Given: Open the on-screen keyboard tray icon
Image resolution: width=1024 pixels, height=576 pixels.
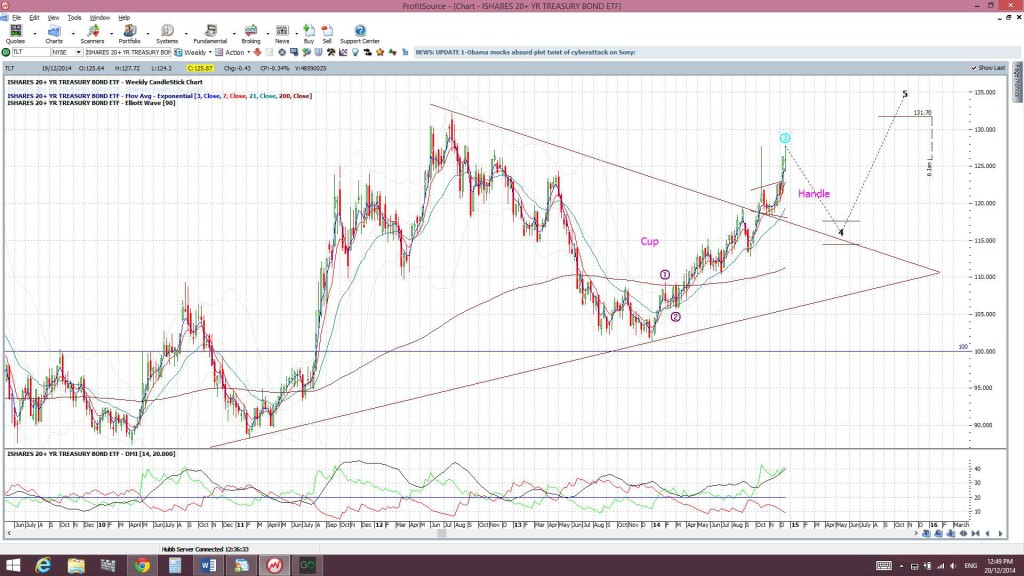Looking at the screenshot, I should (x=884, y=566).
